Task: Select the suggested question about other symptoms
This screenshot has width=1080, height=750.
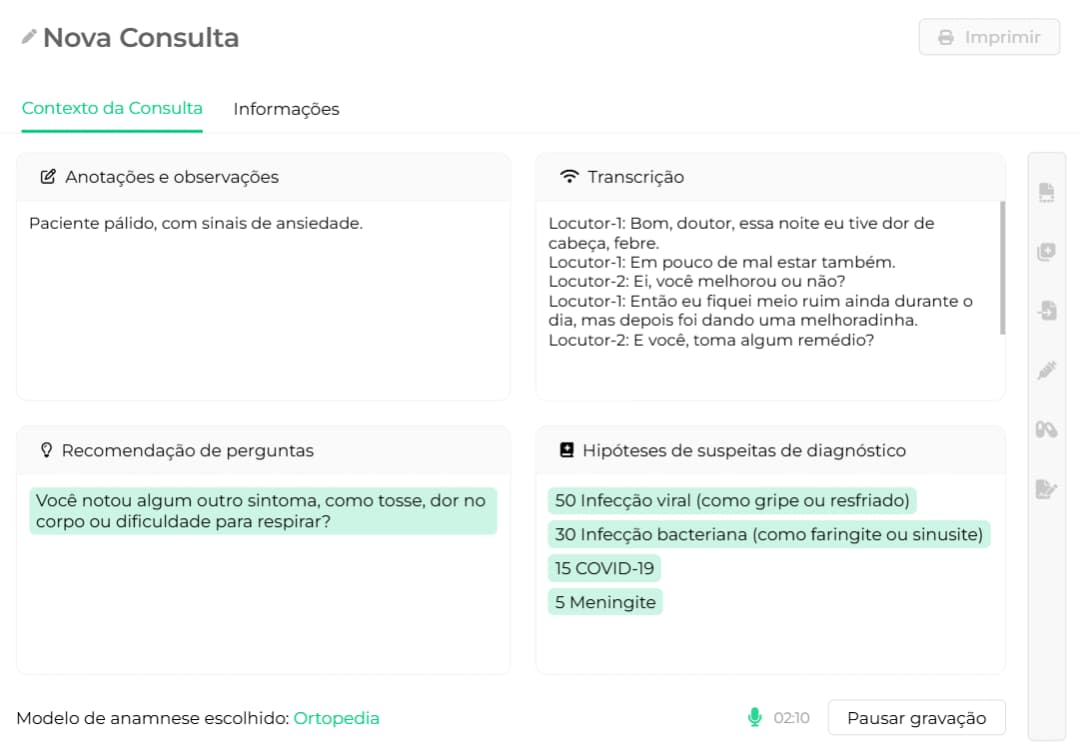Action: click(x=263, y=510)
